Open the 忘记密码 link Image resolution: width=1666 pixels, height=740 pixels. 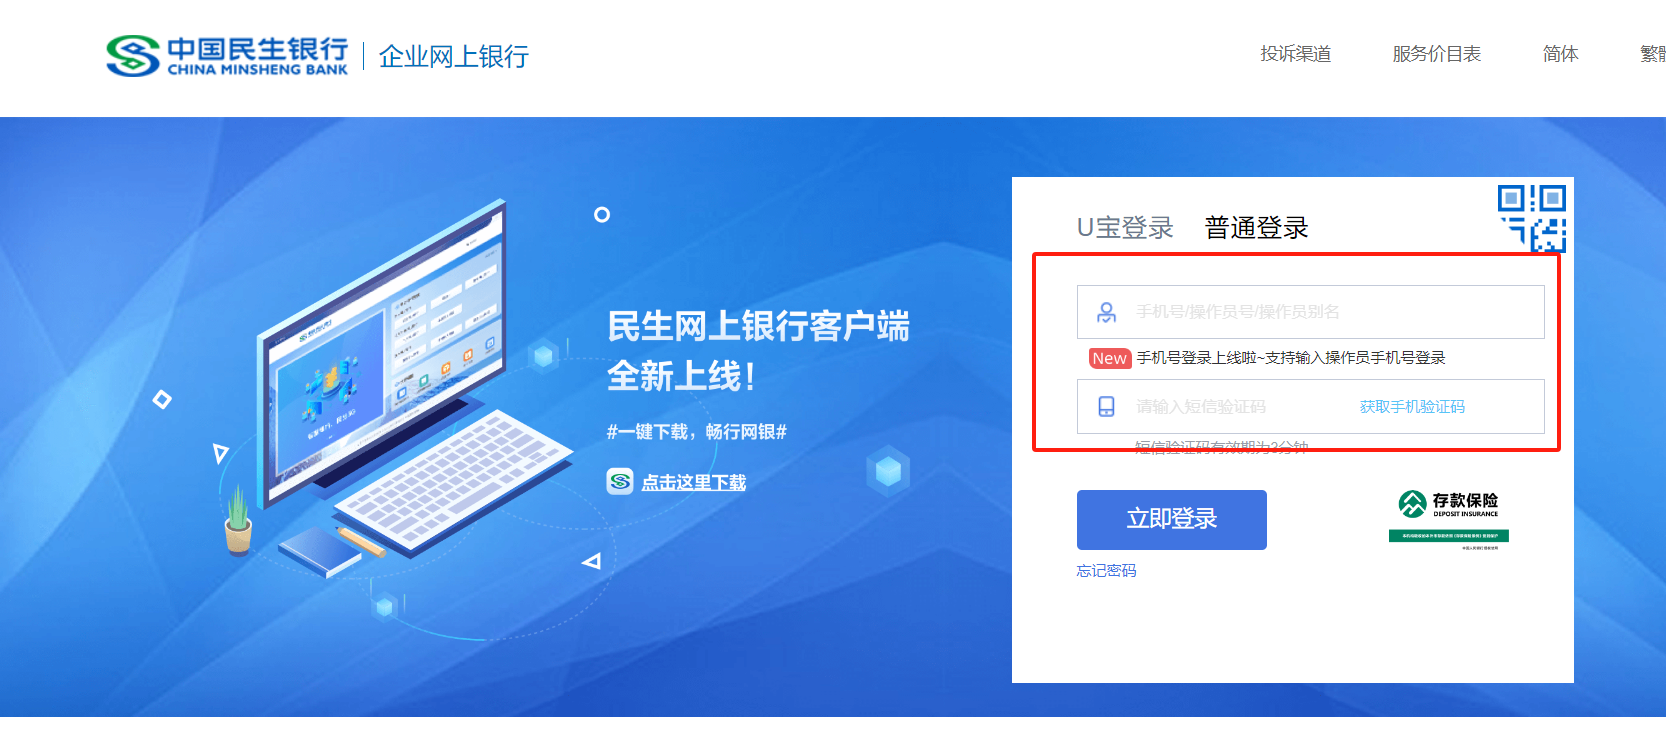[1106, 571]
